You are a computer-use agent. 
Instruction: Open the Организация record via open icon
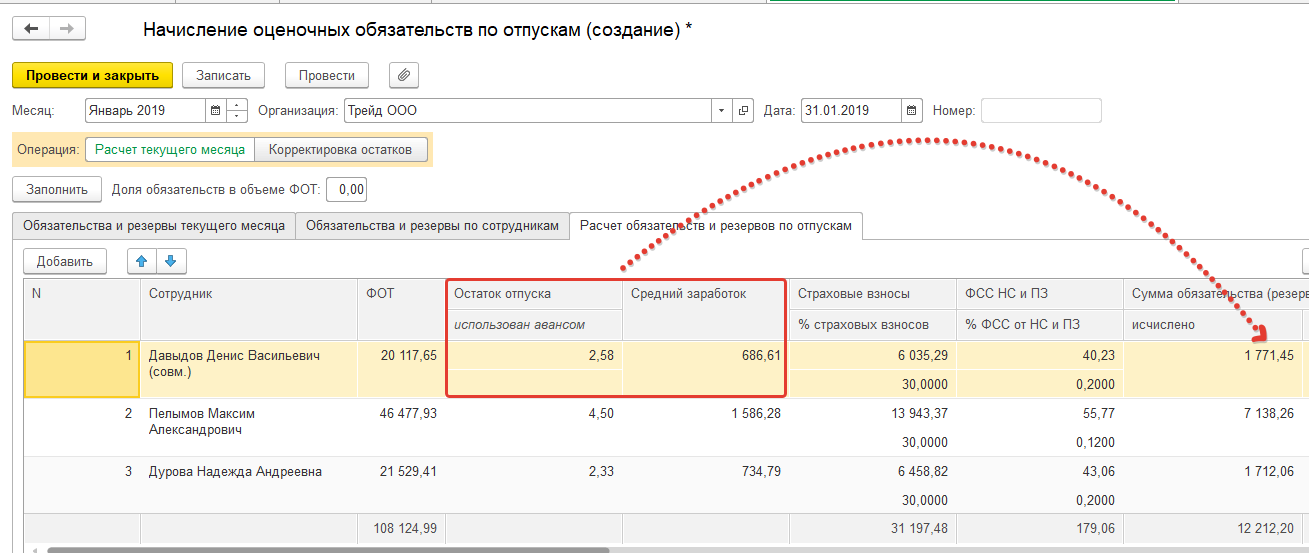[743, 111]
